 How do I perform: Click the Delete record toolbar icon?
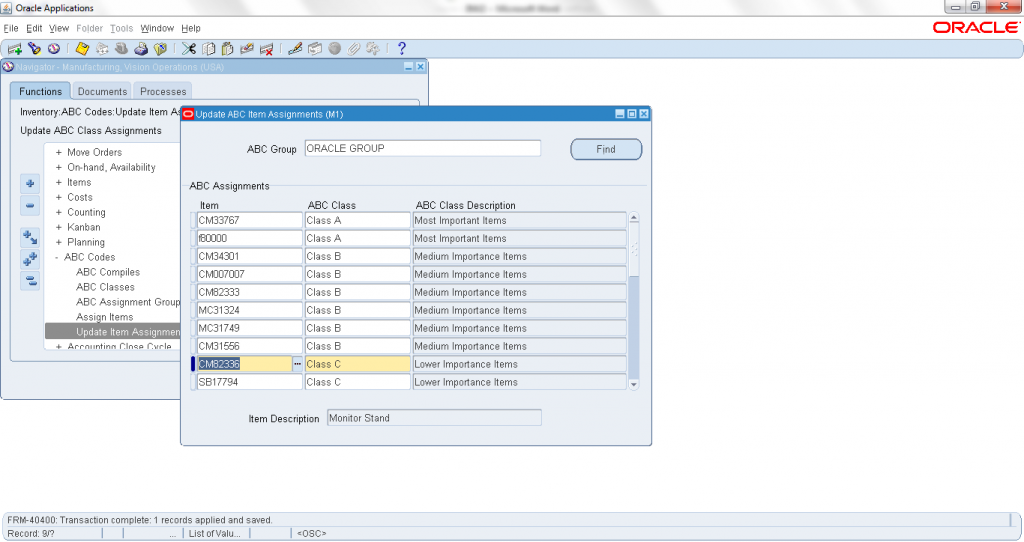(267, 48)
